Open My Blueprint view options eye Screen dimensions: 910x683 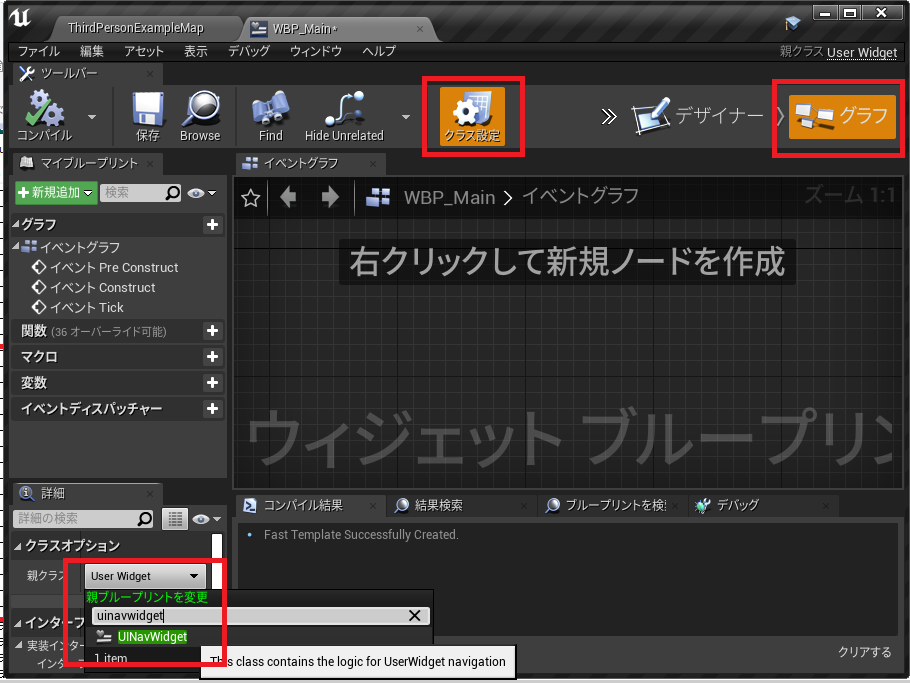click(x=201, y=193)
